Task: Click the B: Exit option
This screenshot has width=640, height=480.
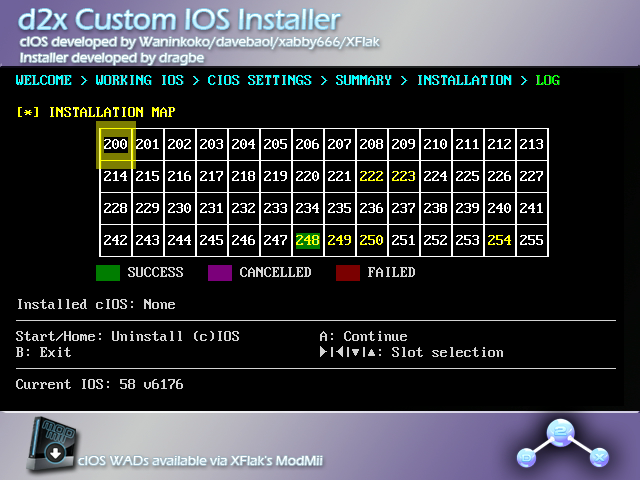Action: (x=44, y=353)
